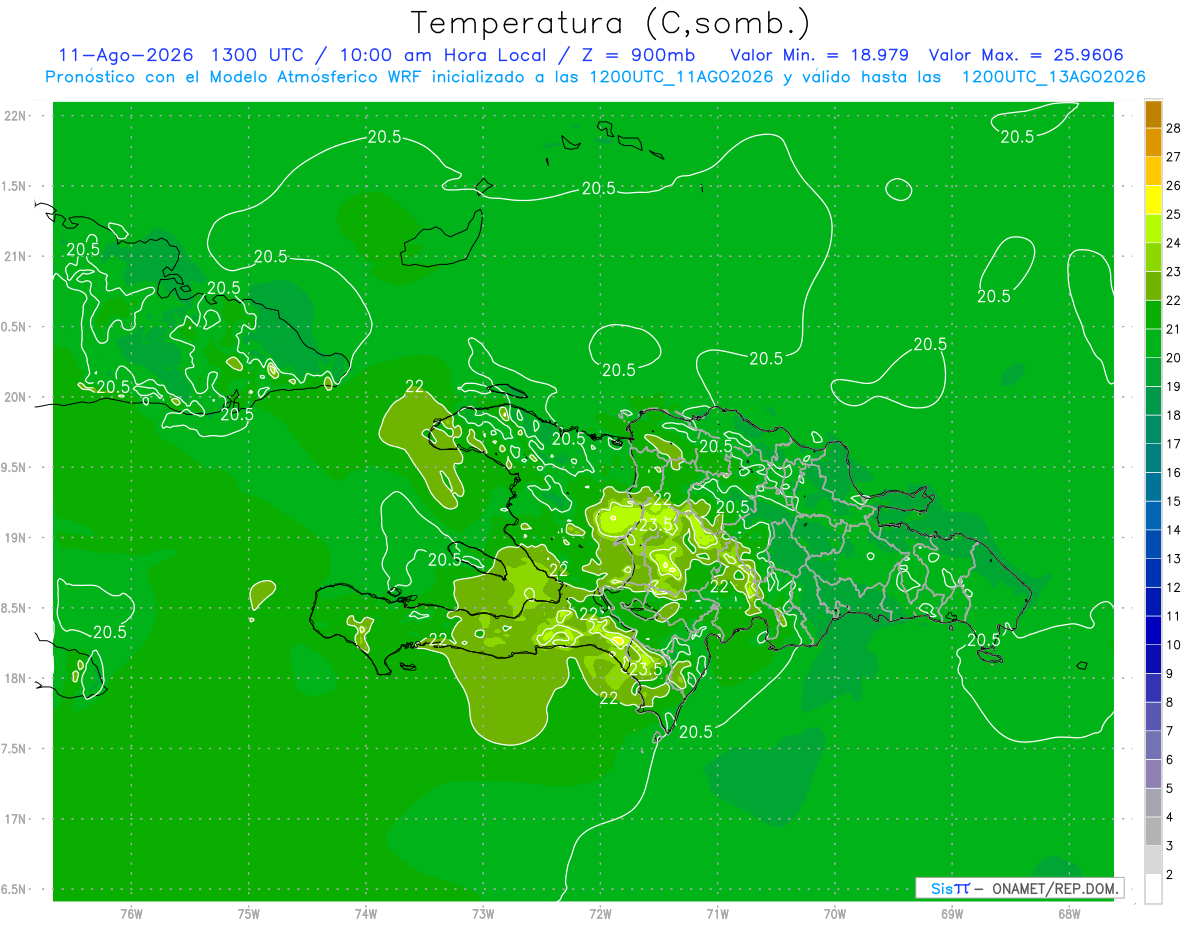Click the '76W' longitude axis label
Viewport: 1200px width, 927px height.
(131, 914)
